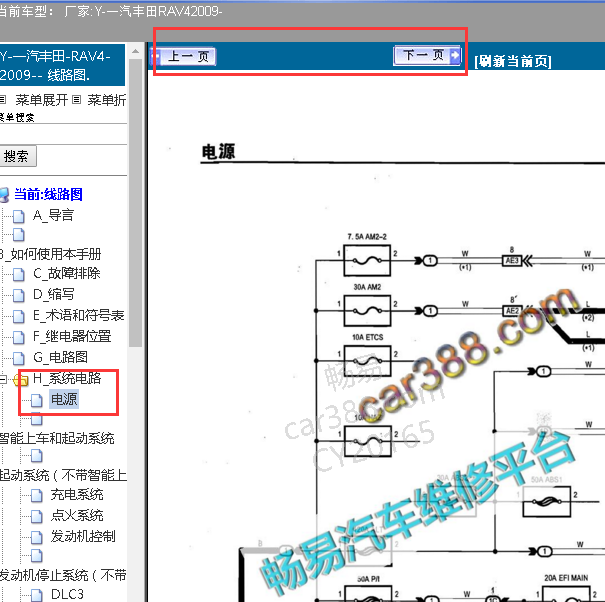Click the 10A ETCS fuse symbol
Screen dimensions: 605x602
367,361
